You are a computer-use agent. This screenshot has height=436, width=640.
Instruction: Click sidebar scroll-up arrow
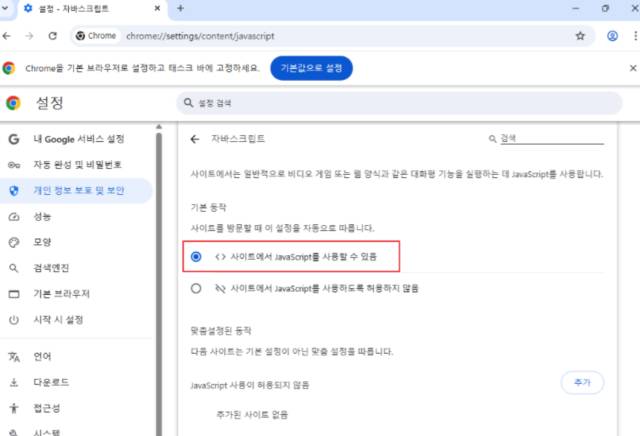point(159,127)
